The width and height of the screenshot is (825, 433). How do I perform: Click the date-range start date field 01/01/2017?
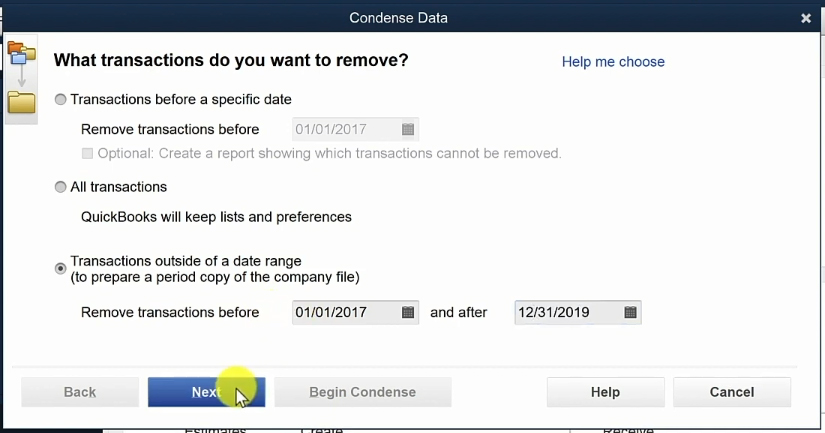[x=355, y=313]
